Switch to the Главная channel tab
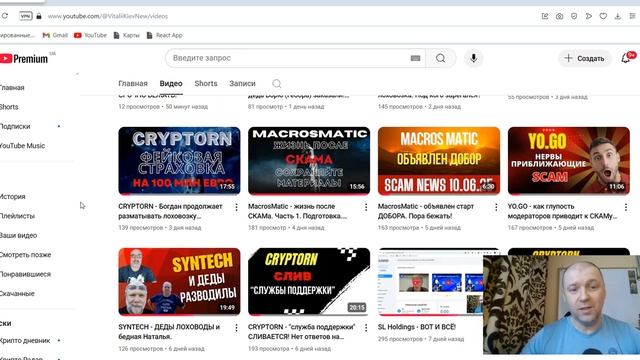The height and width of the screenshot is (360, 640). pyautogui.click(x=133, y=83)
